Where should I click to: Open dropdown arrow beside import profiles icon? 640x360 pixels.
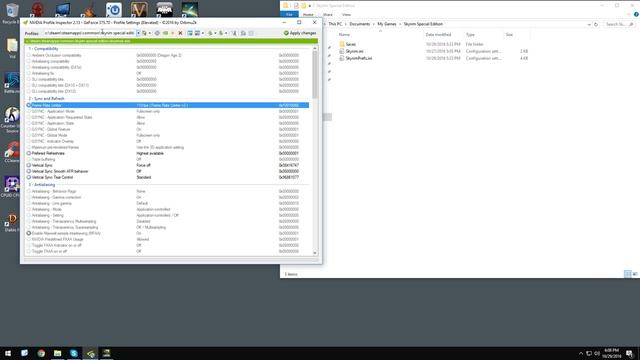(226, 33)
